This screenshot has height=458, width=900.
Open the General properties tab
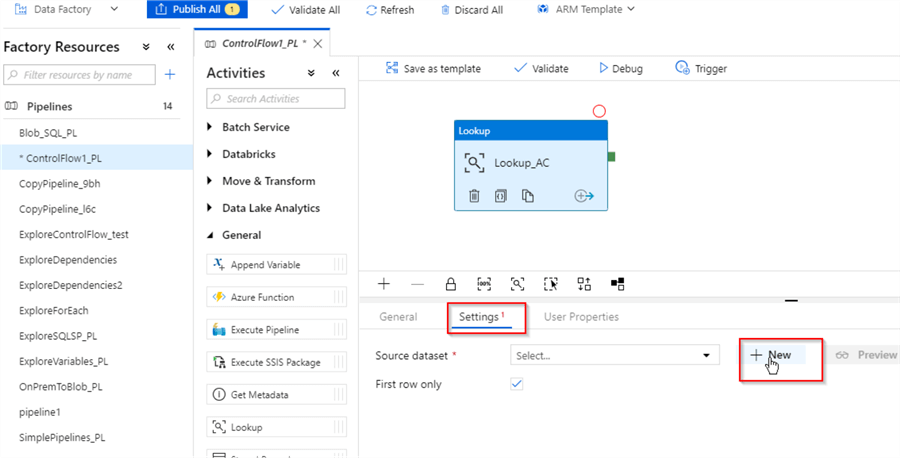pyautogui.click(x=398, y=317)
